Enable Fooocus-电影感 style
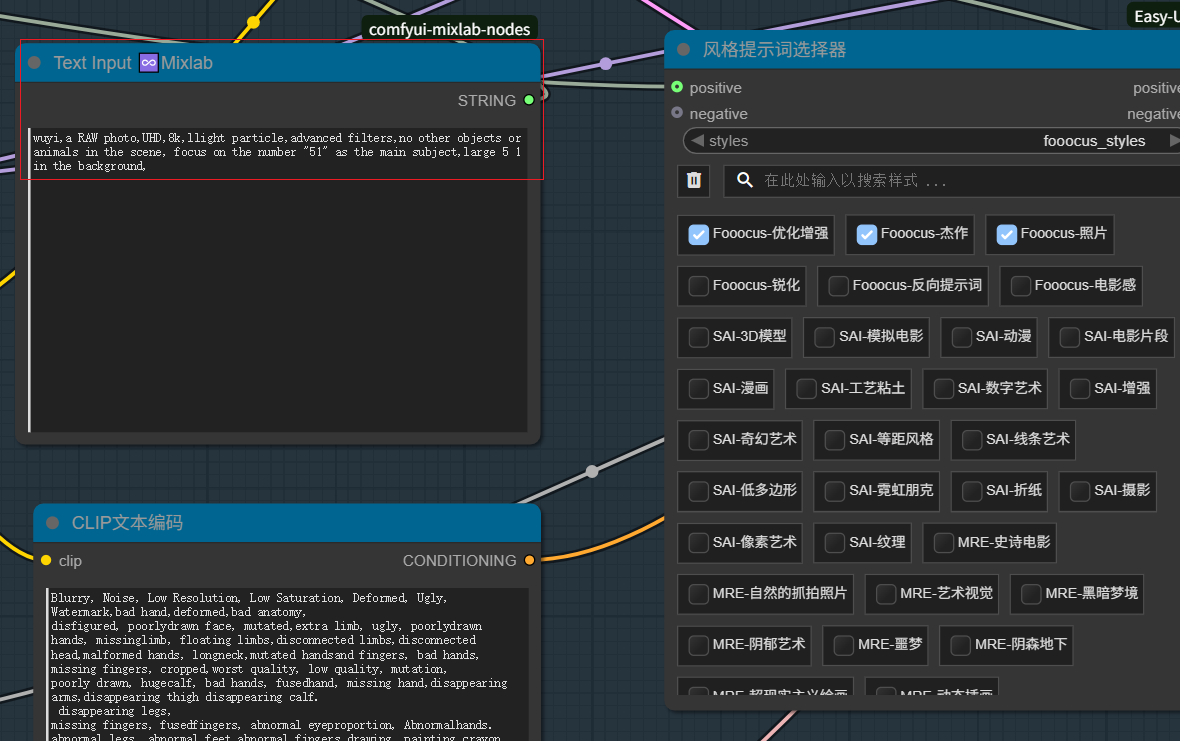 (x=1020, y=286)
